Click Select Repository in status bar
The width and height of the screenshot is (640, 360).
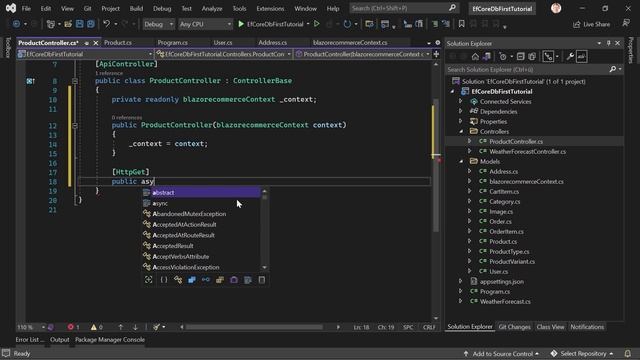tap(582, 353)
